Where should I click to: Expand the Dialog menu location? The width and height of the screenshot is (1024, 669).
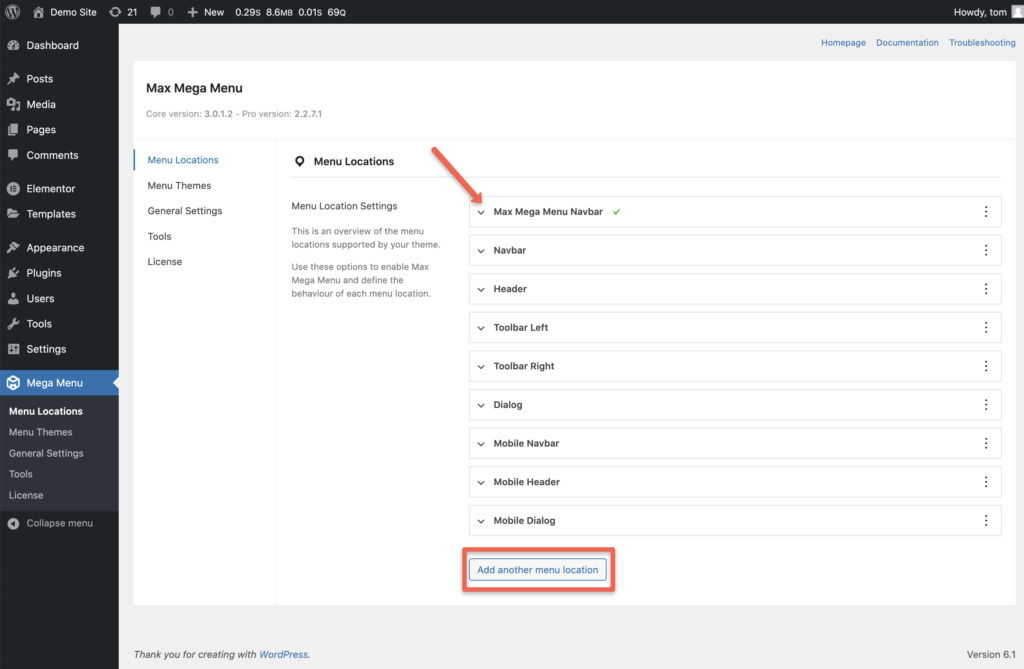point(481,405)
